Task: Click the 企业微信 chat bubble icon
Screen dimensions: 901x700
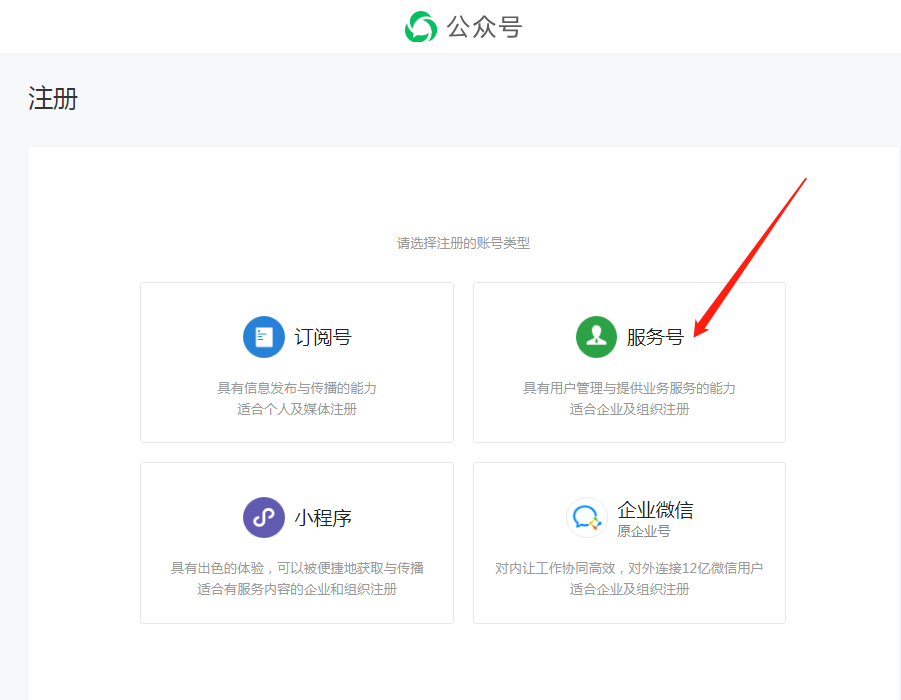Action: click(586, 517)
